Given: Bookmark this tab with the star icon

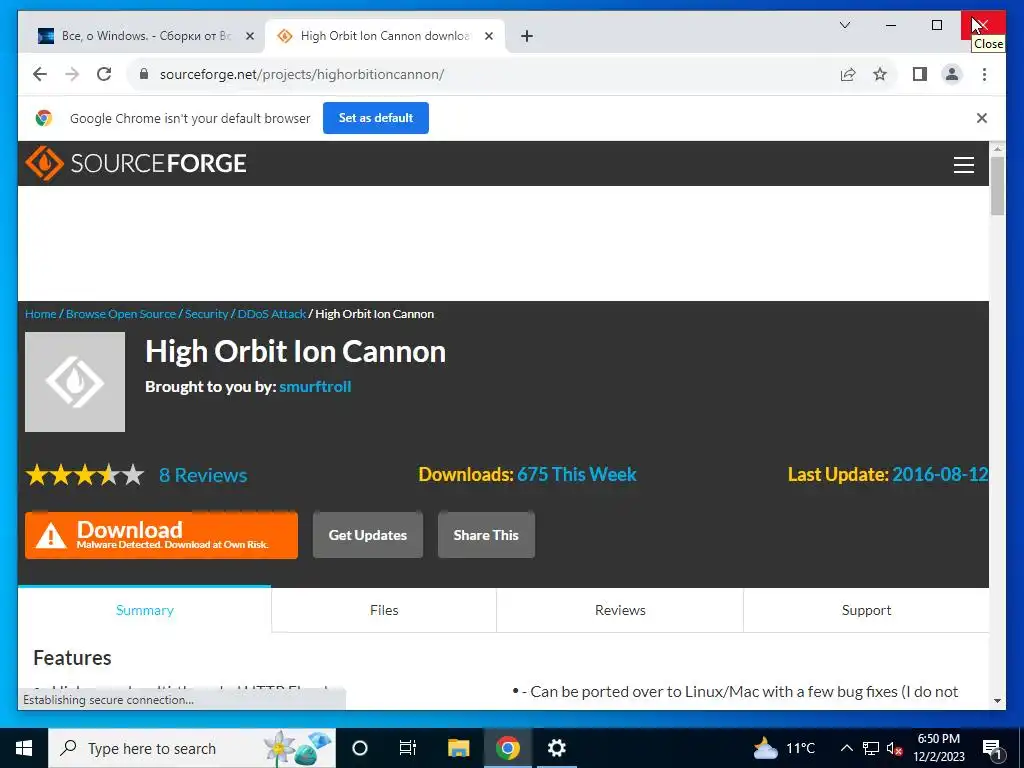Looking at the screenshot, I should [x=880, y=74].
